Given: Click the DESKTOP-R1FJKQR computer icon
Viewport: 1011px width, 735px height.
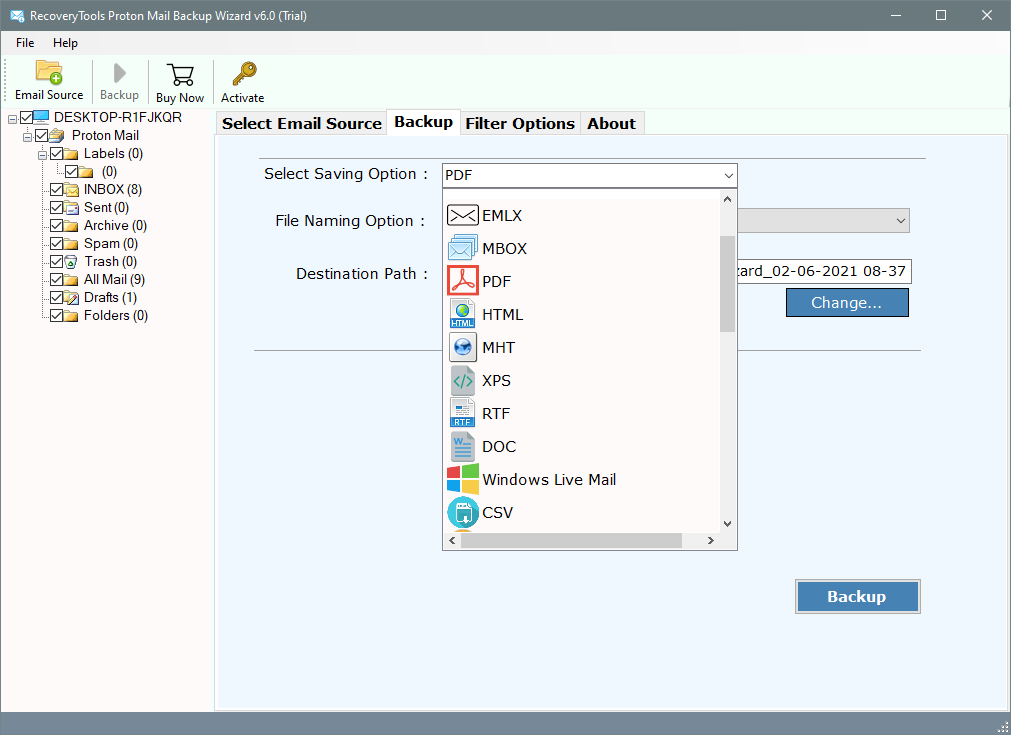Looking at the screenshot, I should coord(41,117).
